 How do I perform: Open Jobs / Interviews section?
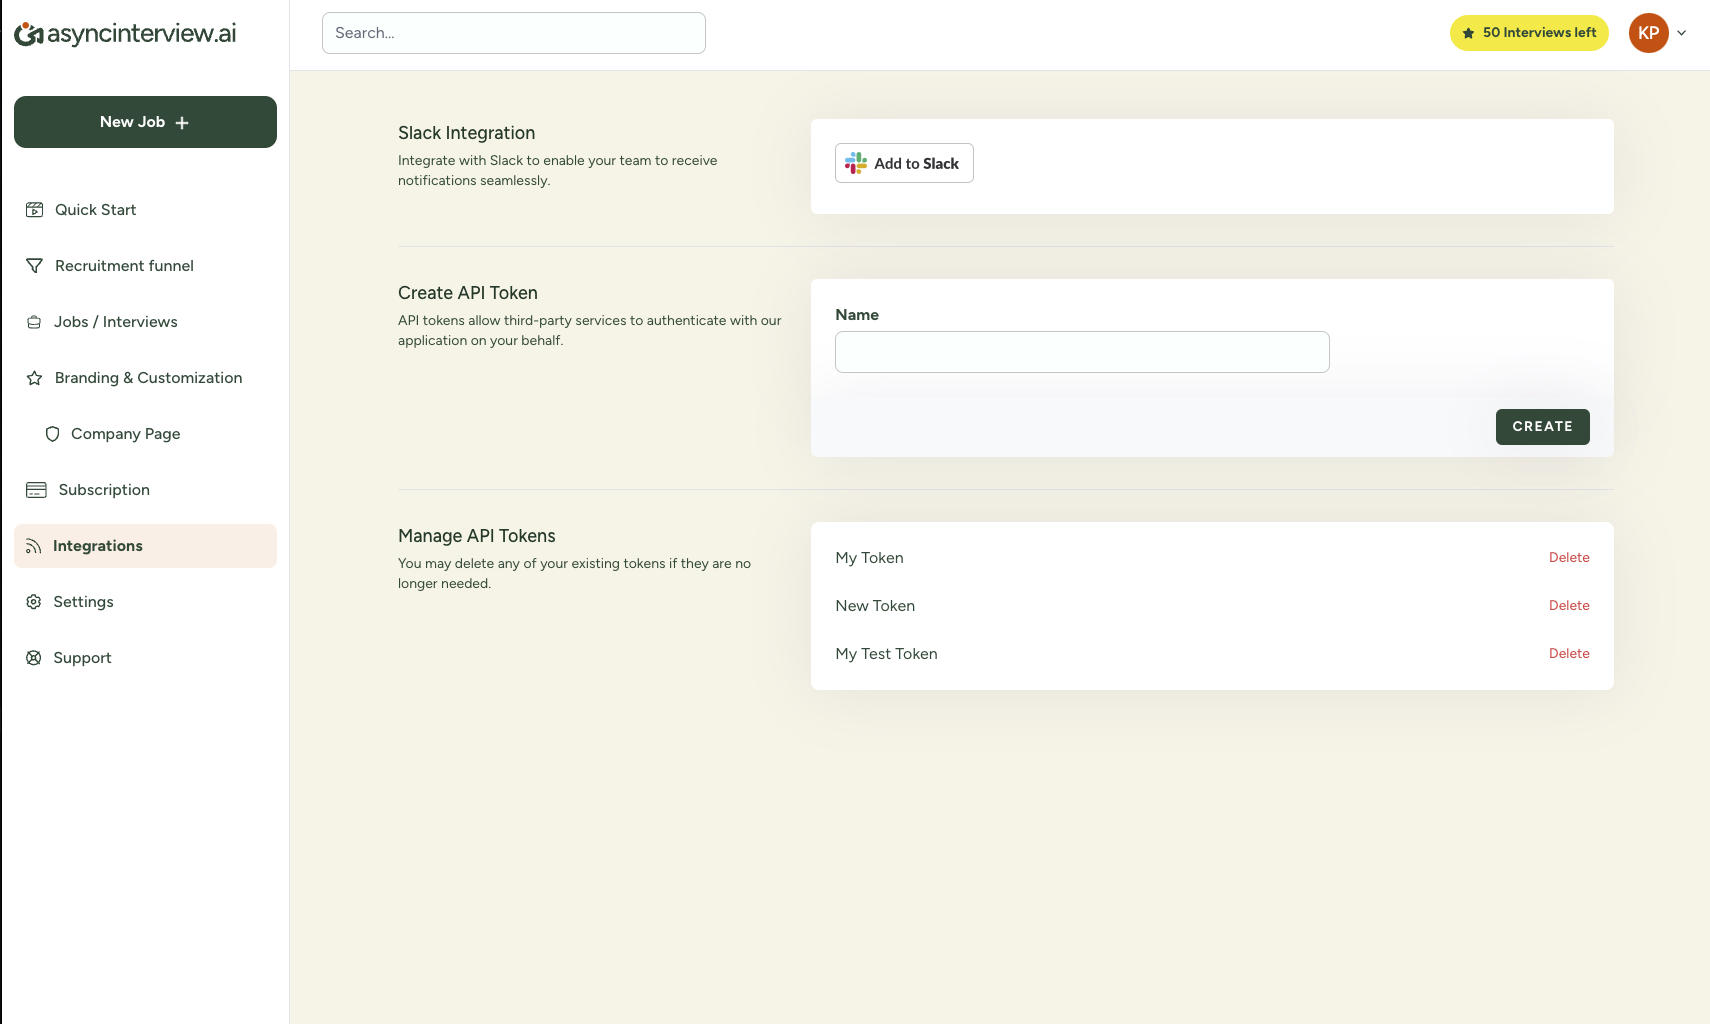tap(145, 322)
